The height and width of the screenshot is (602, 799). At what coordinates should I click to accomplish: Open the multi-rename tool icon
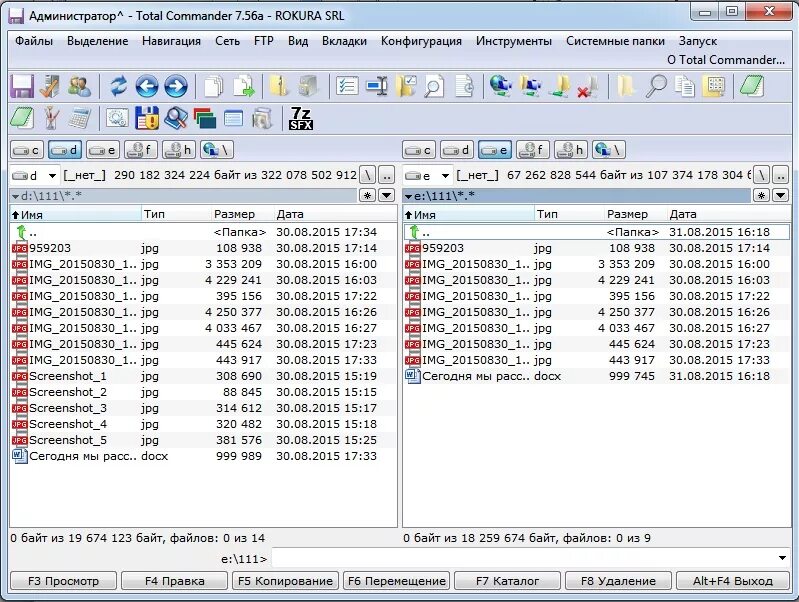[377, 86]
